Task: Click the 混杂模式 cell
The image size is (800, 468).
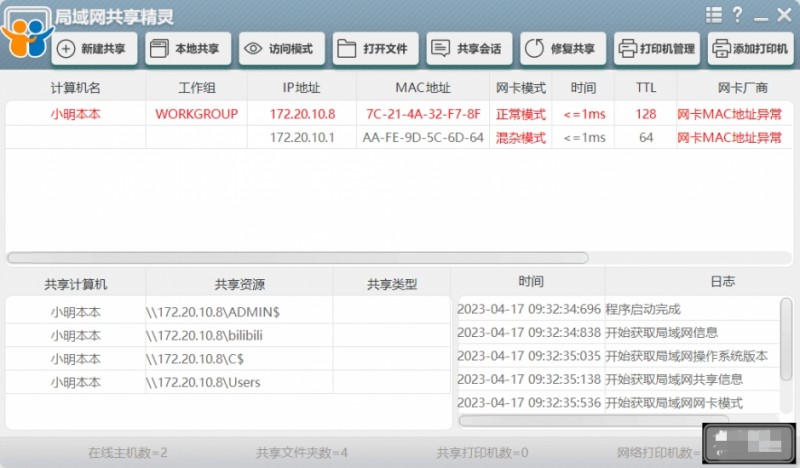Action: (x=520, y=137)
